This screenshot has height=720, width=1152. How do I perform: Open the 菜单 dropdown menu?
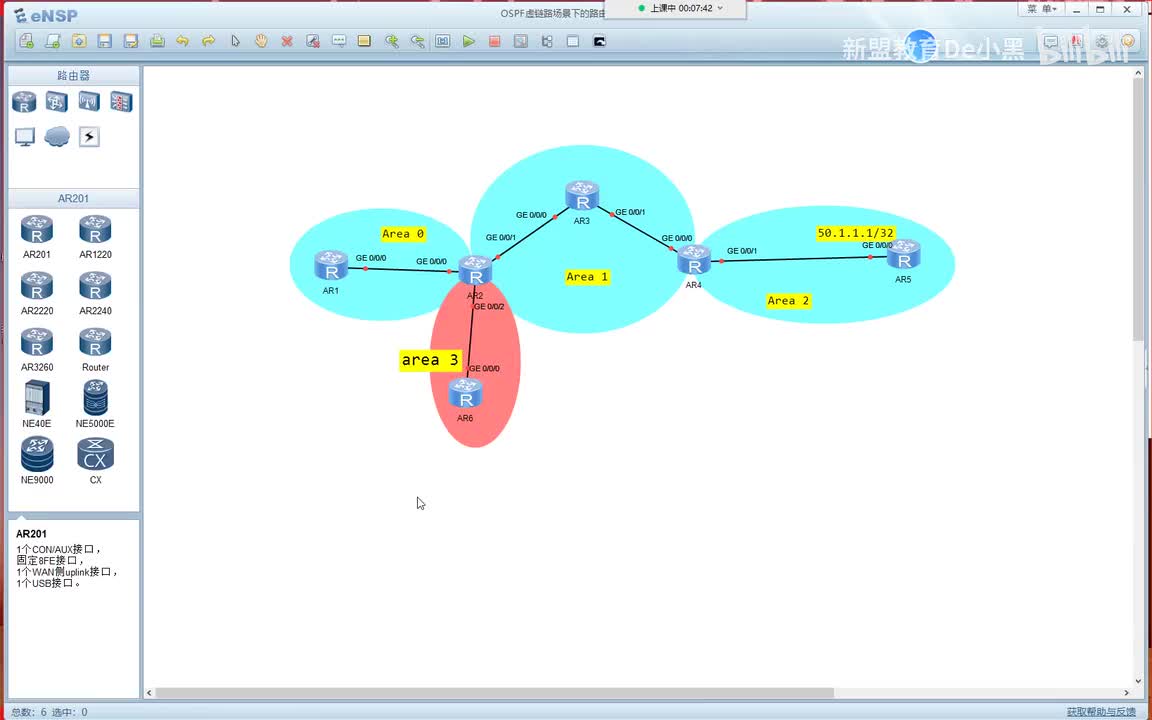pyautogui.click(x=1042, y=9)
